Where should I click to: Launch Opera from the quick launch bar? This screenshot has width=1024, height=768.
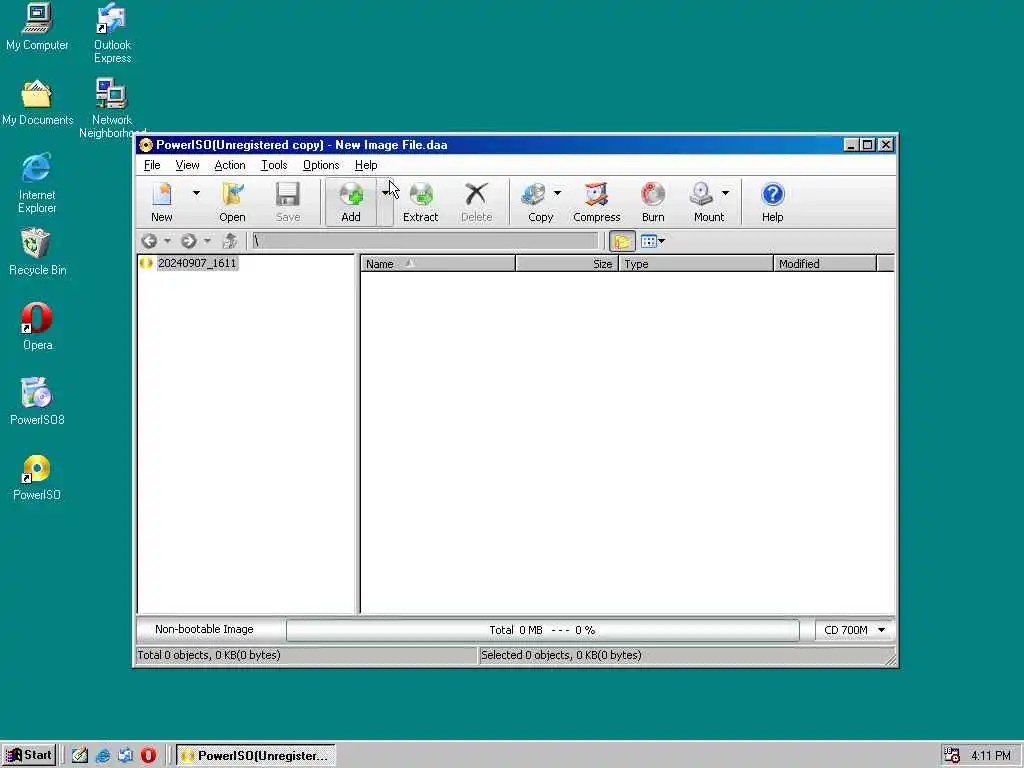click(148, 756)
